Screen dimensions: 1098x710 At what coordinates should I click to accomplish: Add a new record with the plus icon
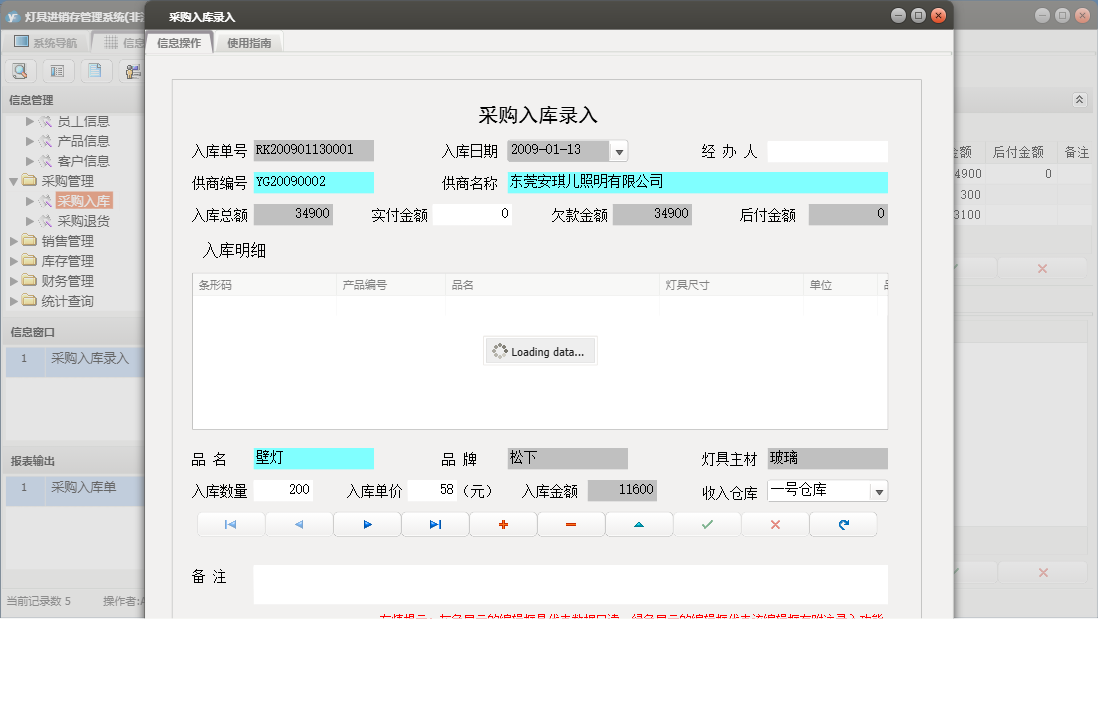click(x=503, y=523)
